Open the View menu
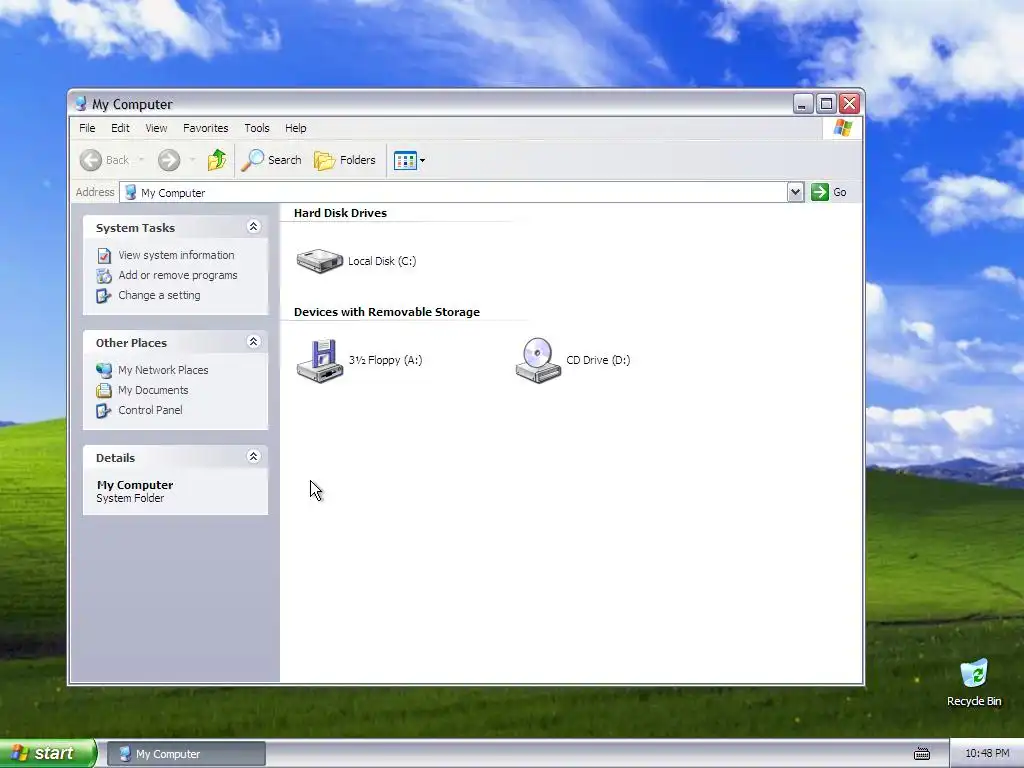 [156, 128]
